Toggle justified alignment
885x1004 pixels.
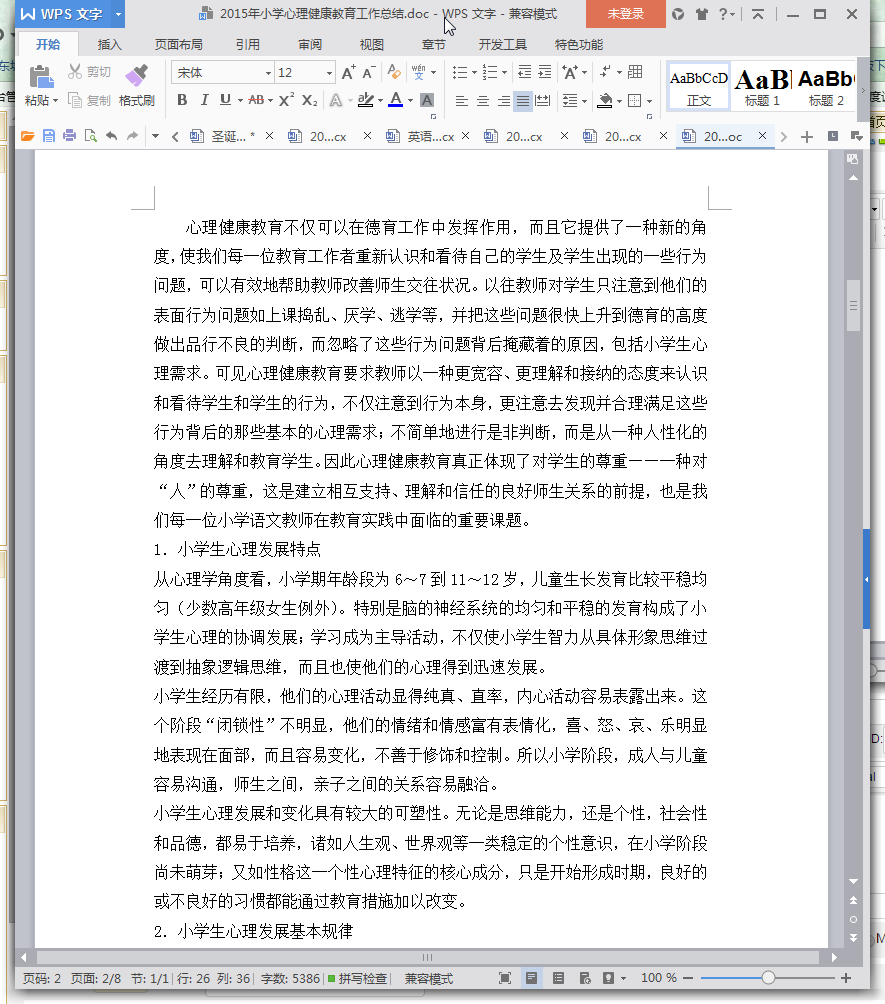523,101
